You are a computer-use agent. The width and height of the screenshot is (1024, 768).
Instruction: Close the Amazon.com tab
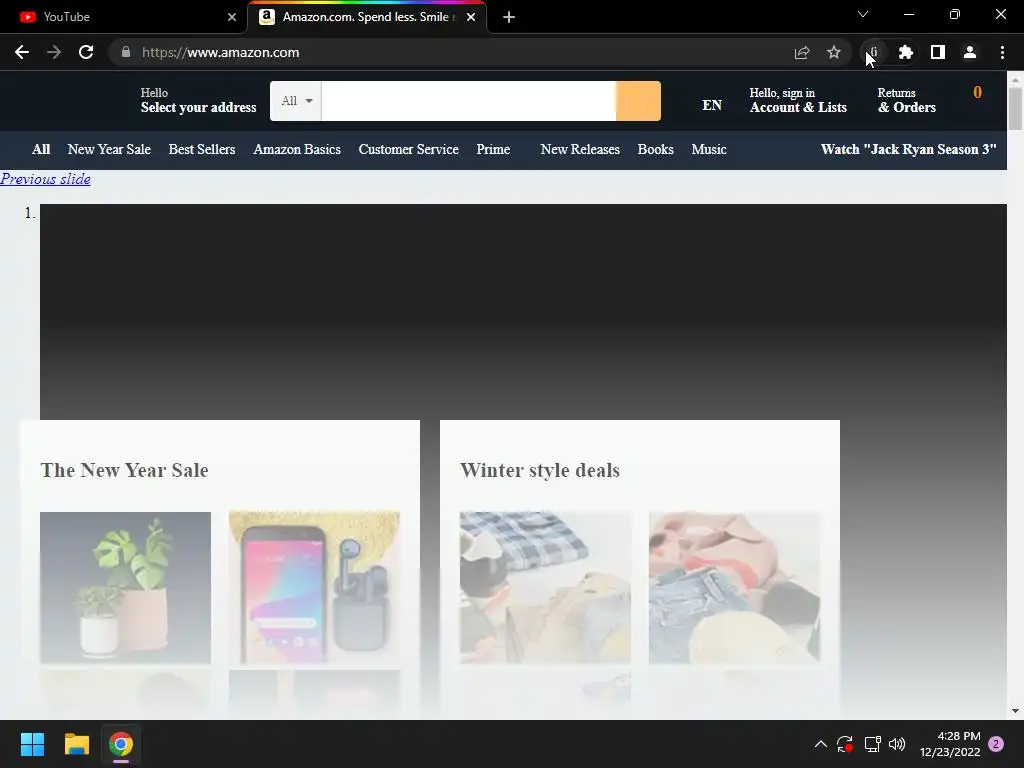pyautogui.click(x=471, y=17)
